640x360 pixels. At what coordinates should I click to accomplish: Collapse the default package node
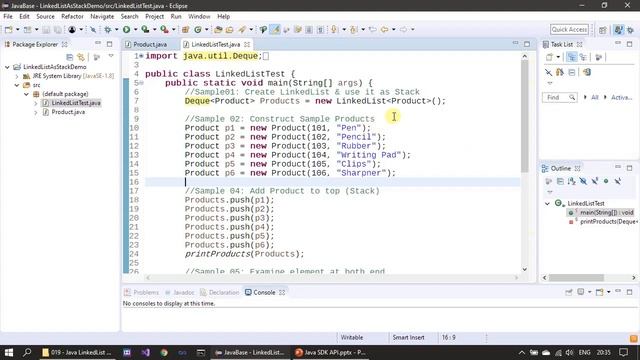pyautogui.click(x=26, y=94)
